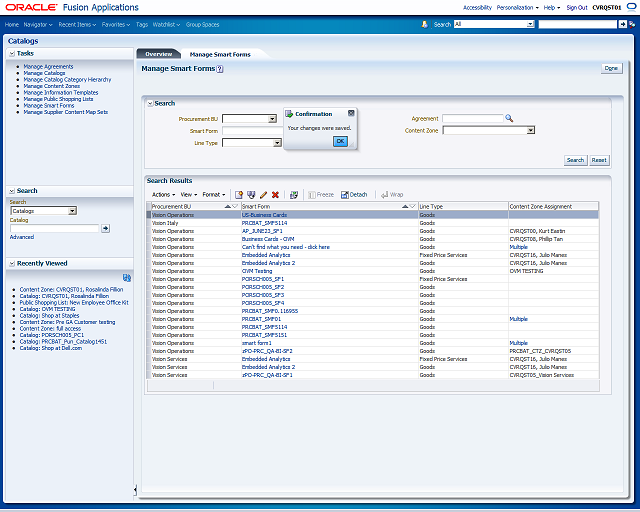Open the Manage Content Zones link
Screen dimensions: 640x512
tap(50, 86)
